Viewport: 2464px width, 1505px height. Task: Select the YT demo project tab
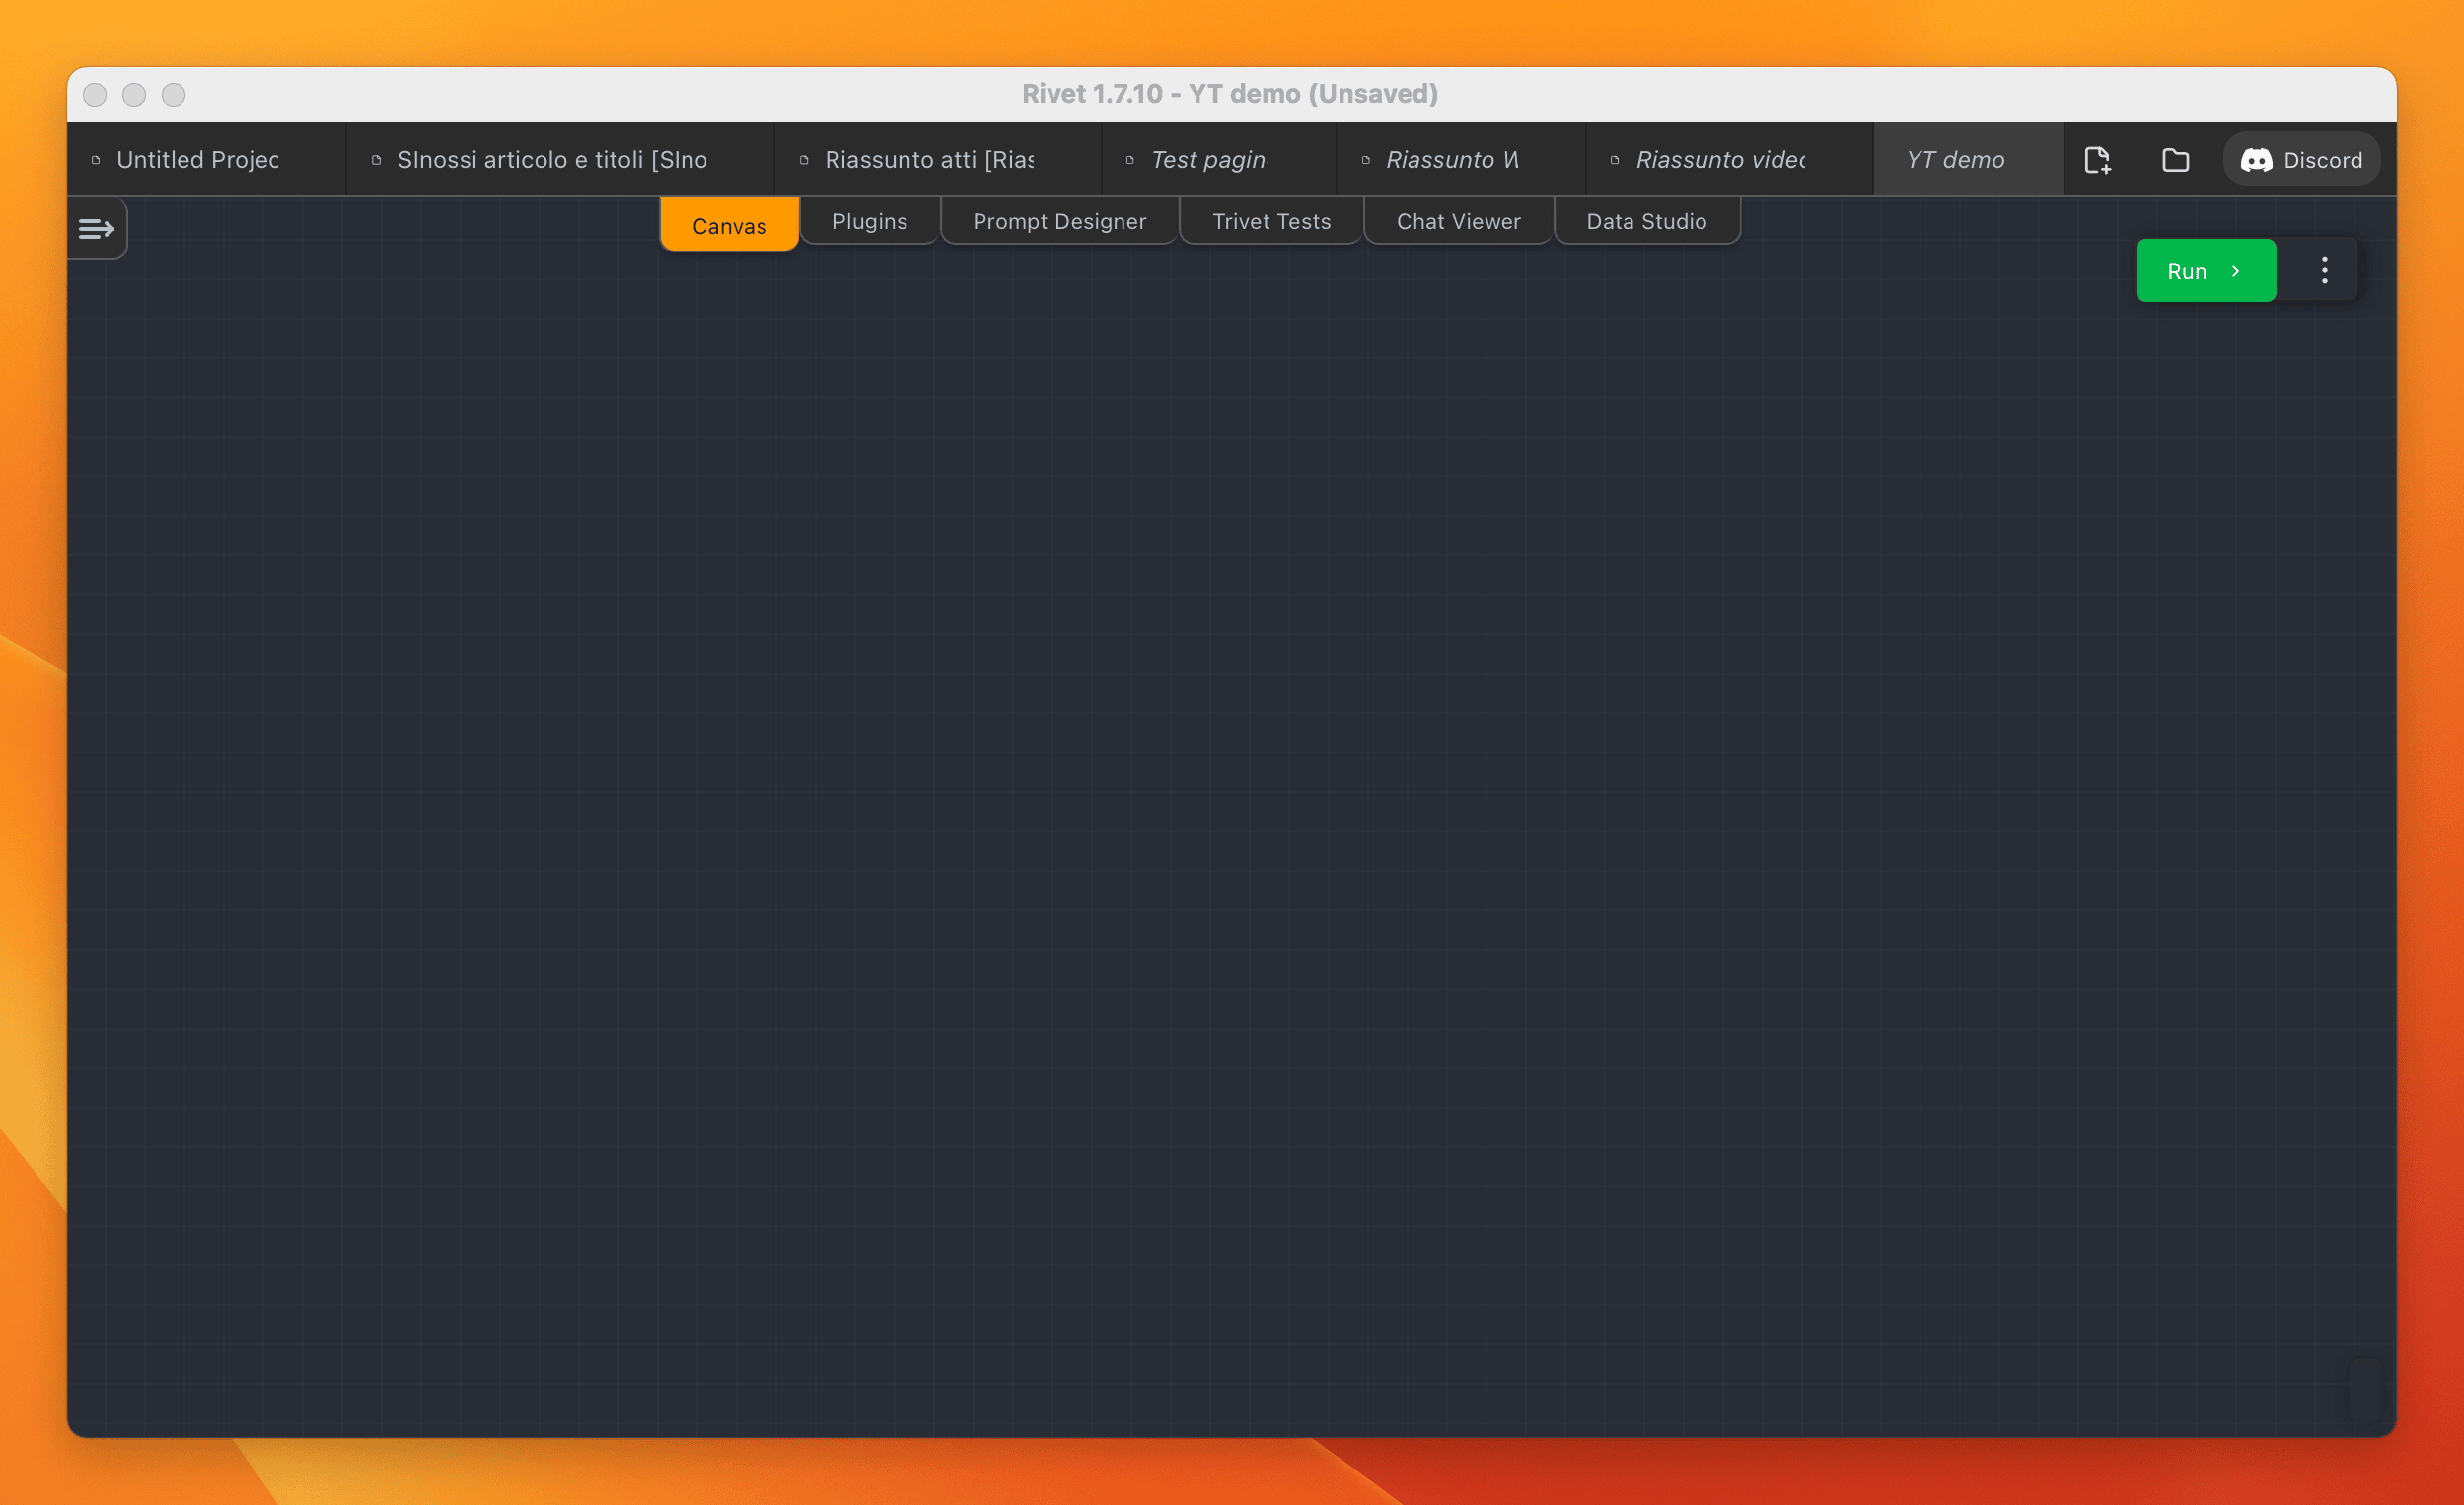point(1967,160)
